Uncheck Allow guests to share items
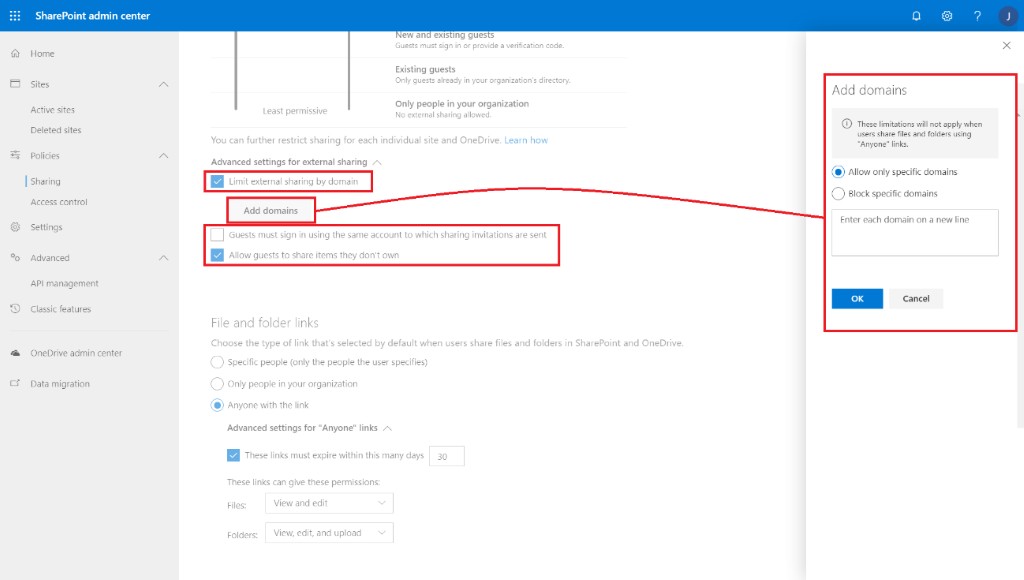1024x580 pixels. click(217, 255)
